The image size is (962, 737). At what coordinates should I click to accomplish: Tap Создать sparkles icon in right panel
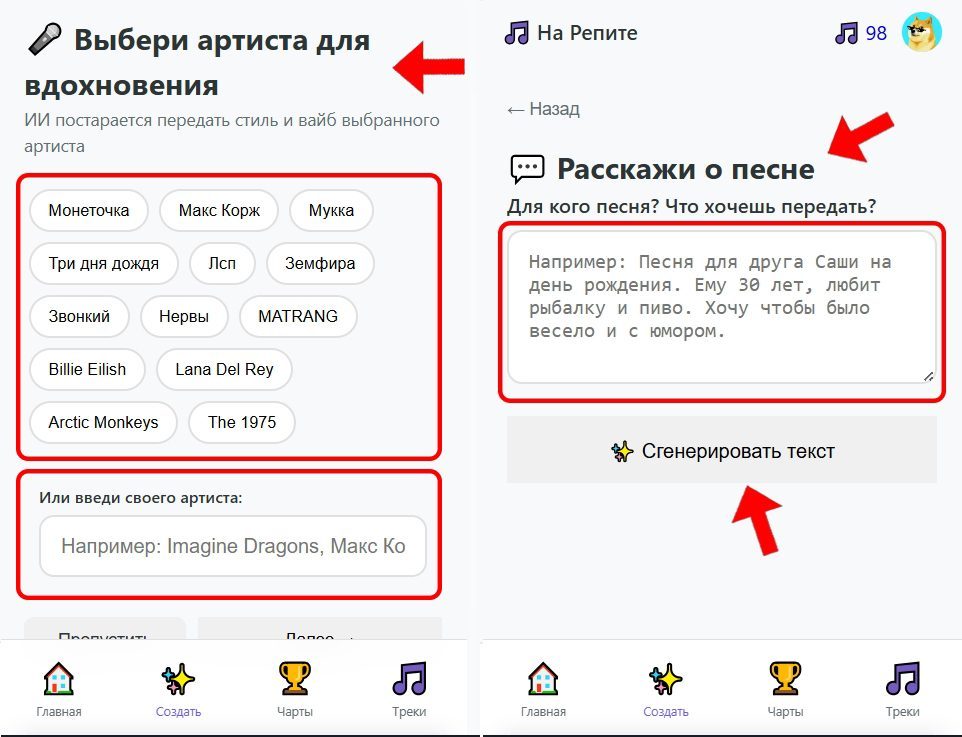(x=666, y=679)
